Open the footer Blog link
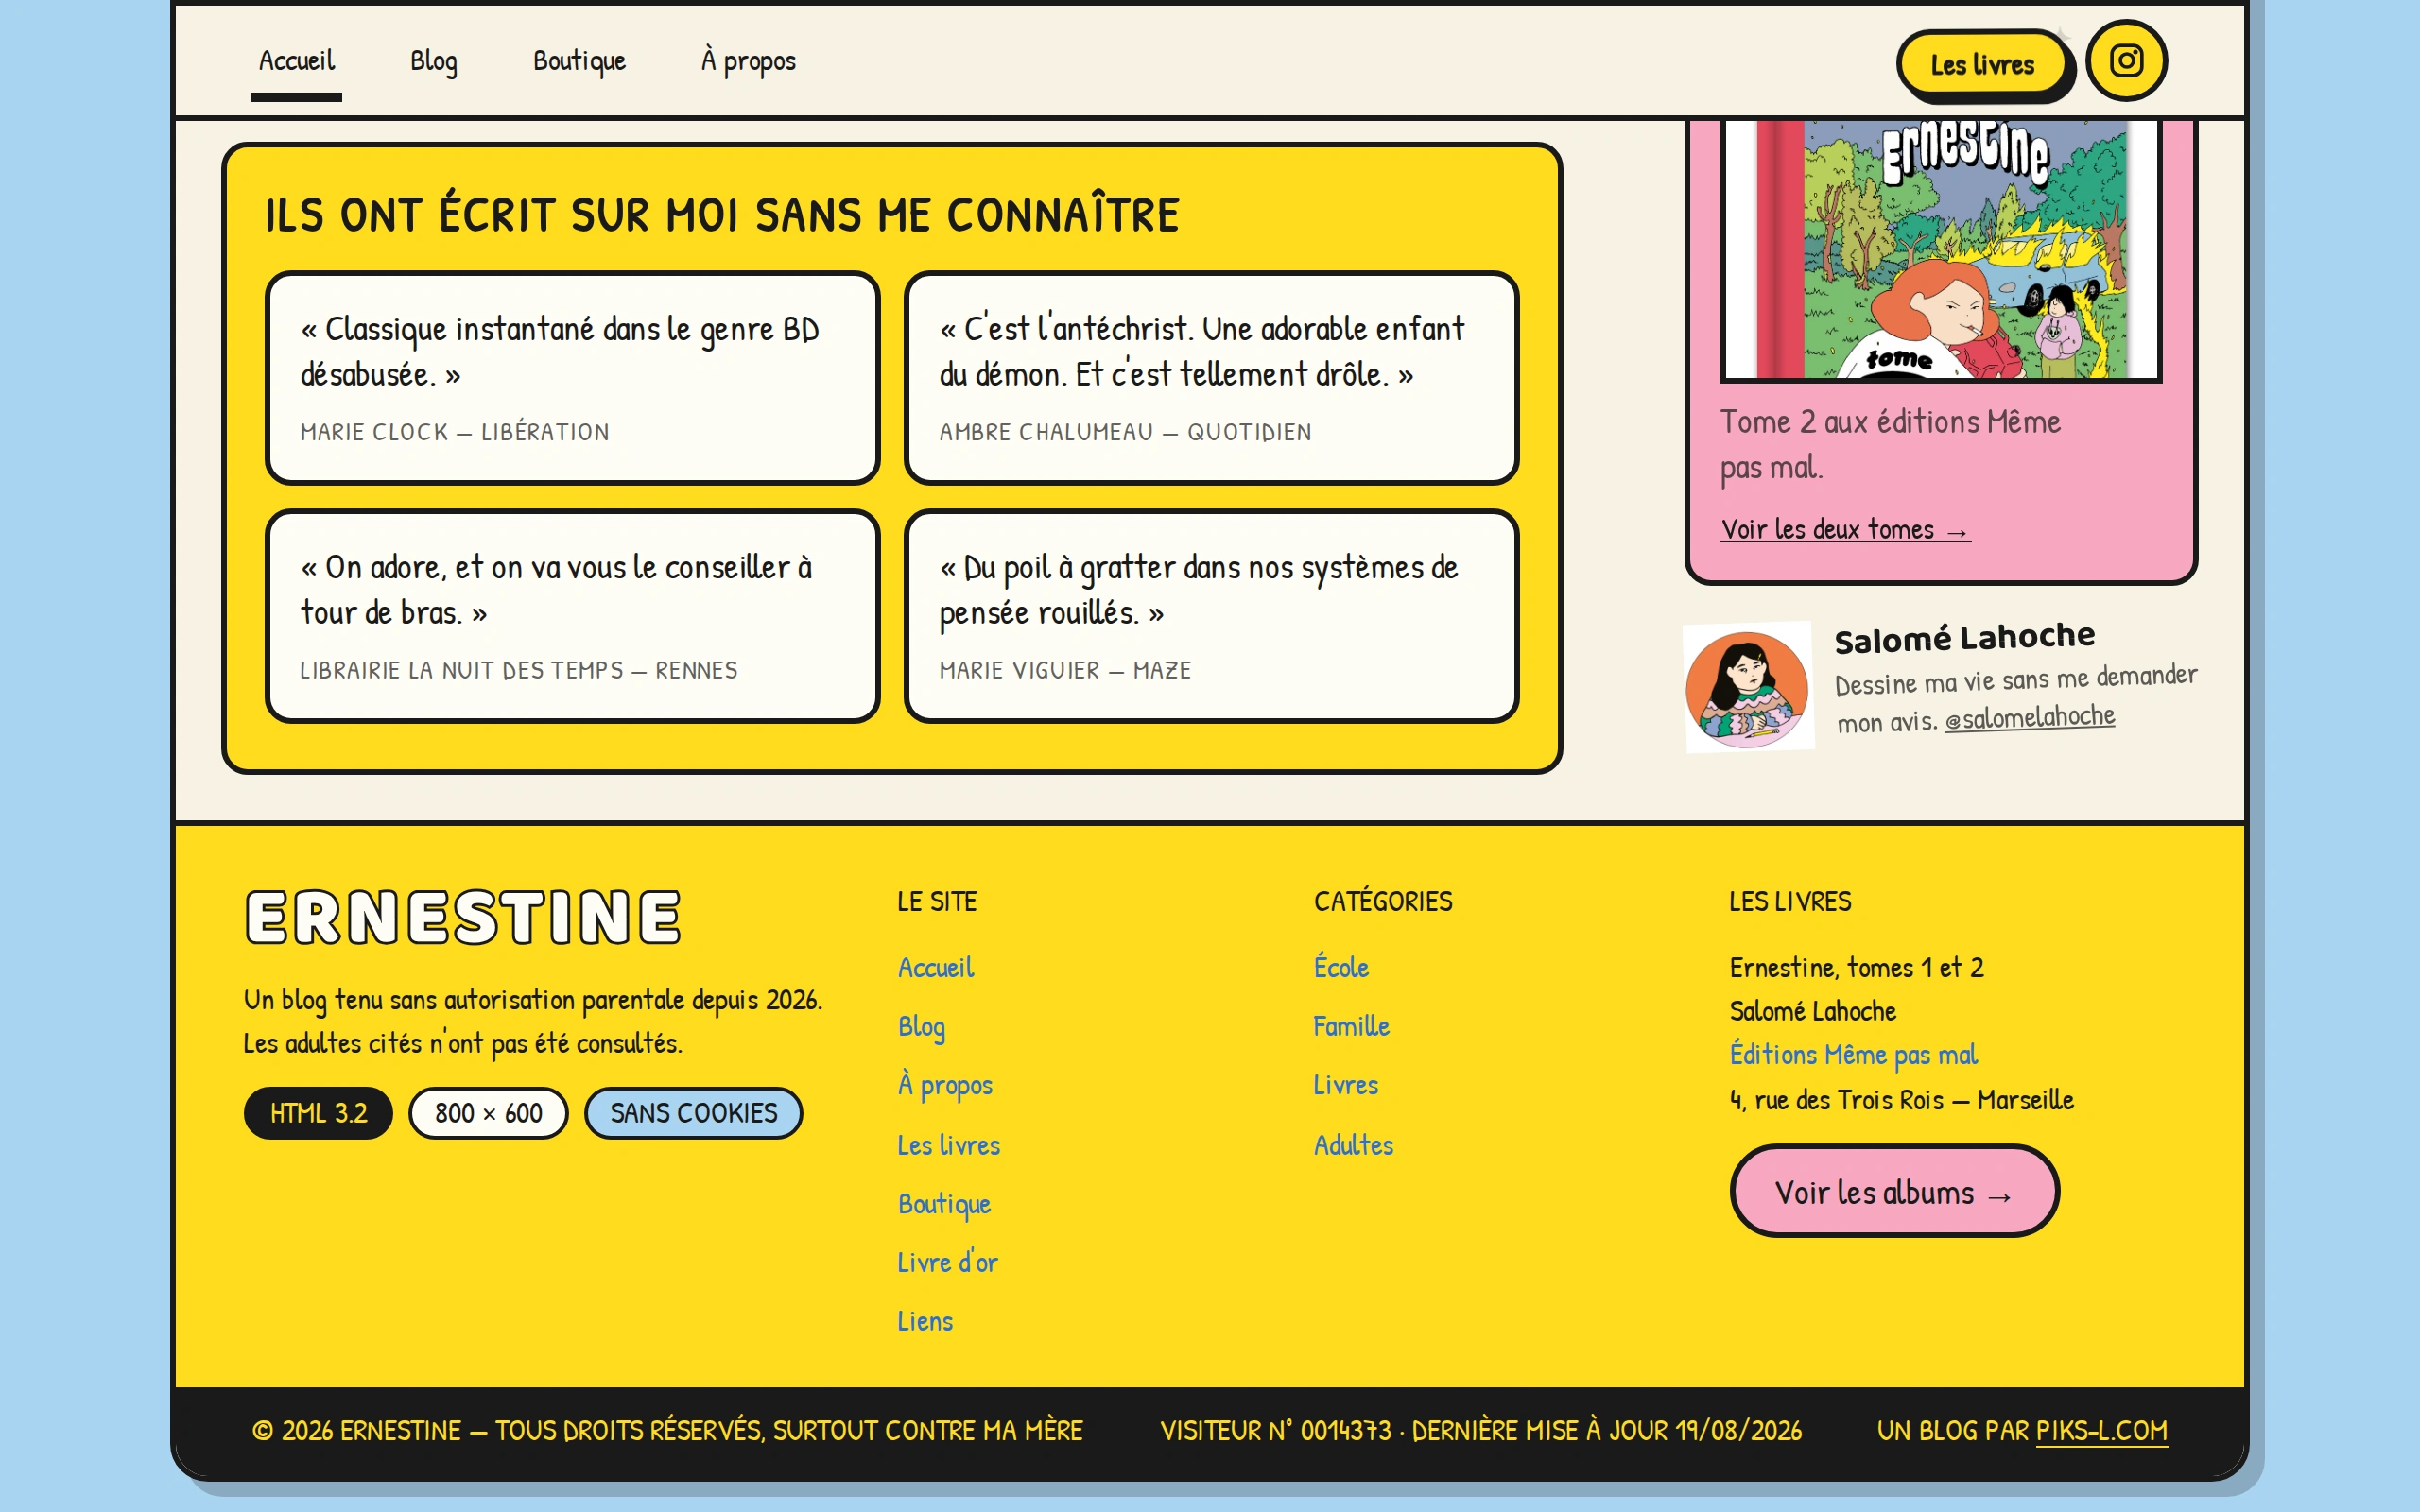2420x1512 pixels. pos(921,1026)
